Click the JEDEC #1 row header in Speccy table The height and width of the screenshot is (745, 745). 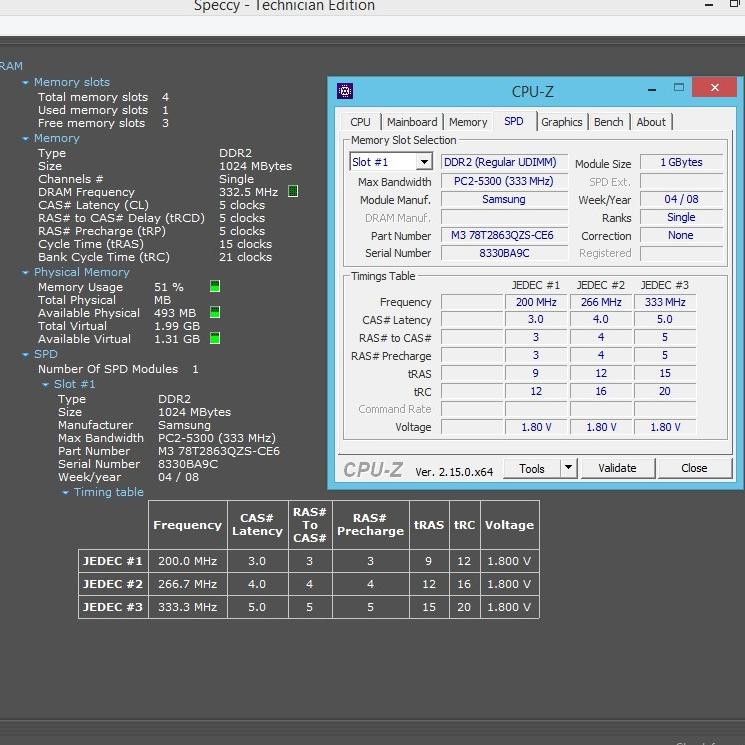[113, 561]
